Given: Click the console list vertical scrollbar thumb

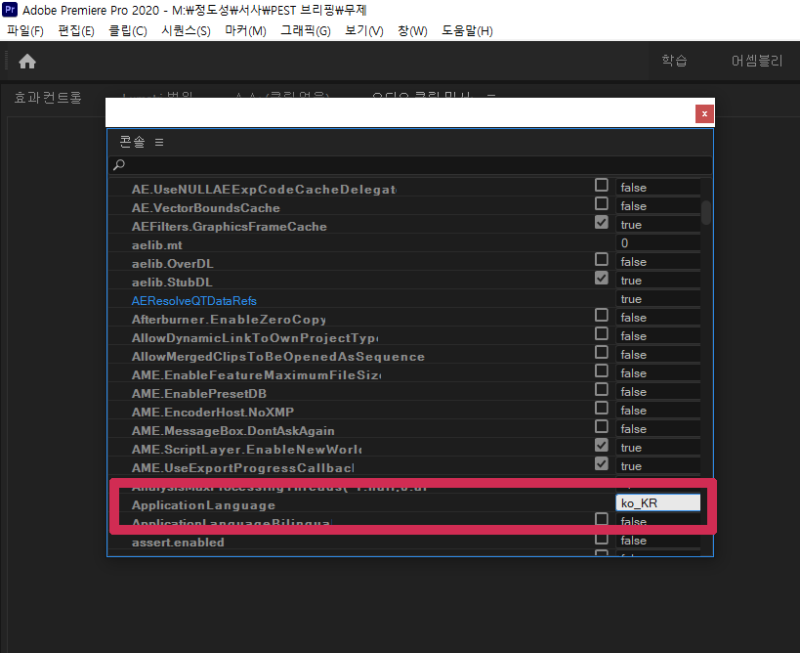Looking at the screenshot, I should click(706, 213).
